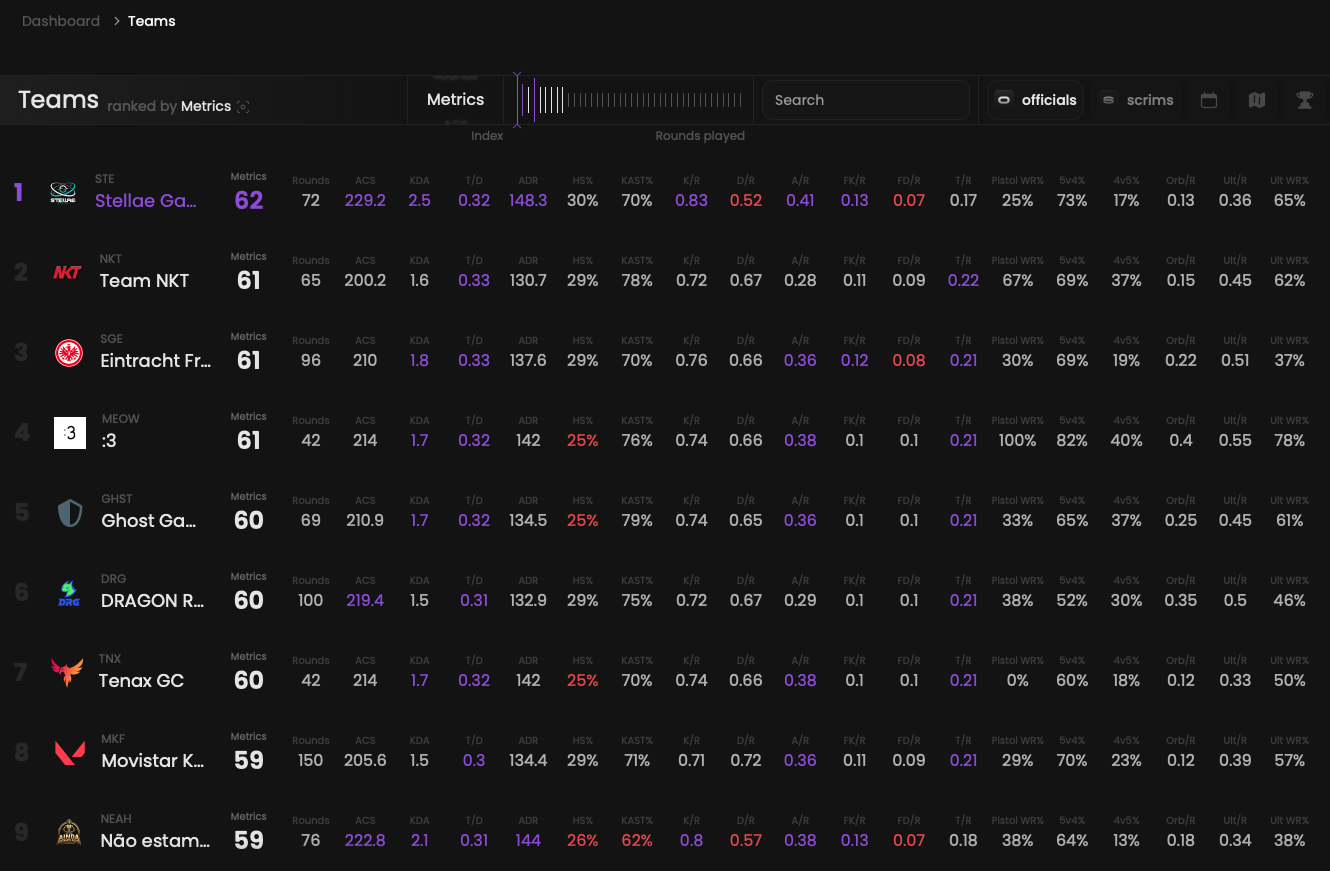Open Tenax GC team name
Viewport: 1330px width, 871px height.
pos(141,681)
